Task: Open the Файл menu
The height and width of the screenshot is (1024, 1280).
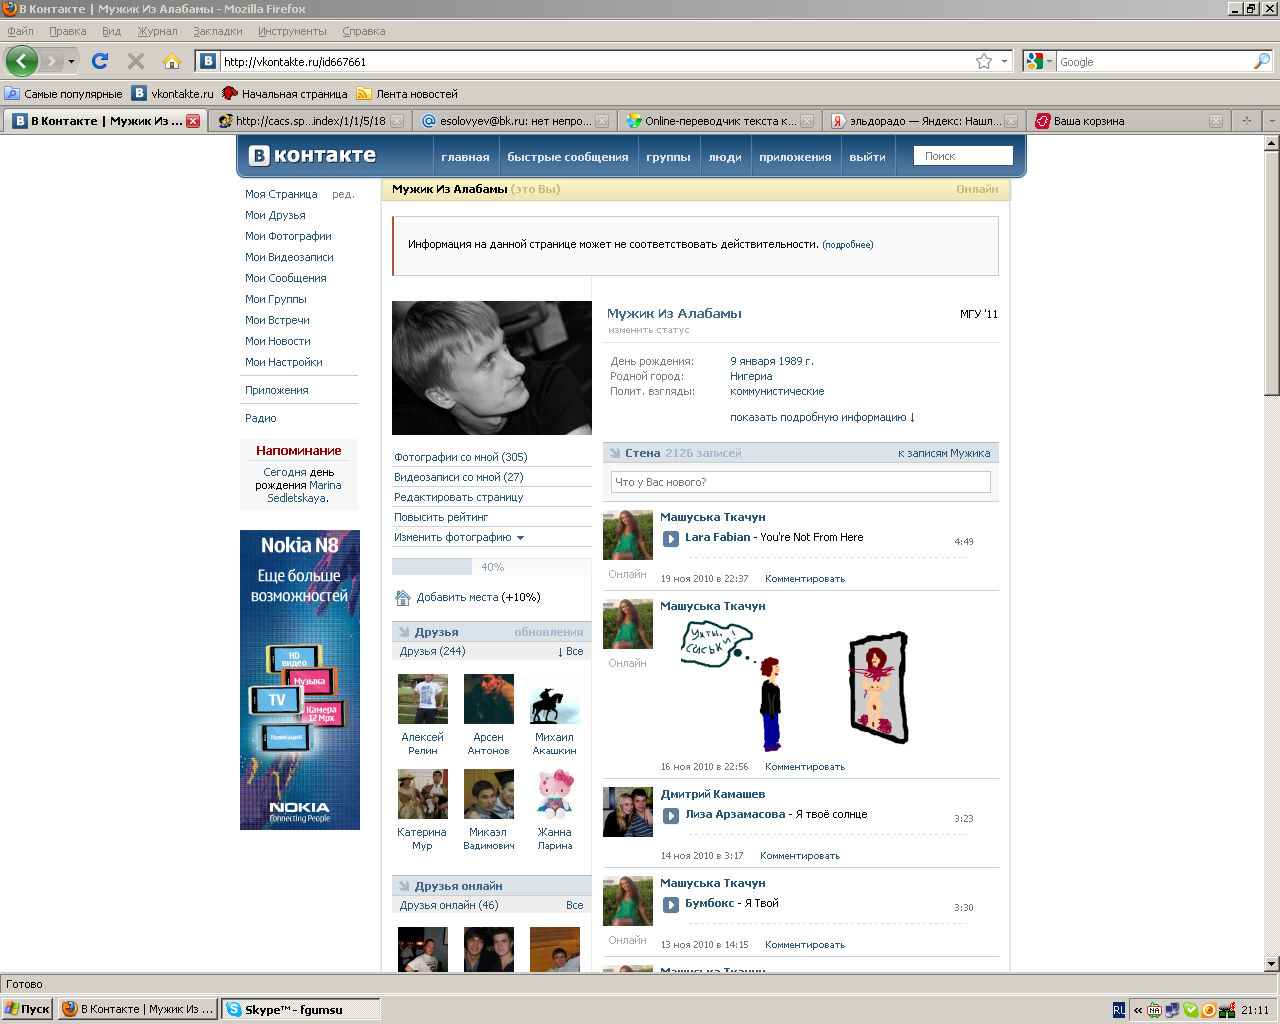Action: [20, 31]
